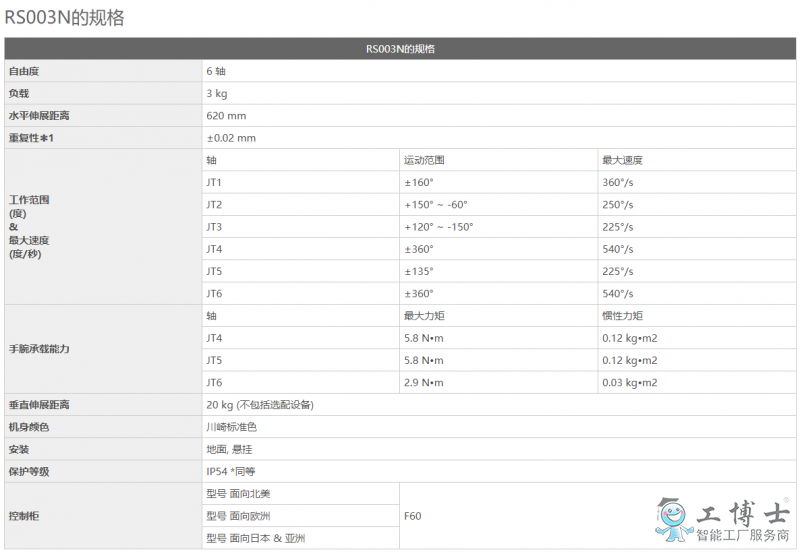The image size is (800, 552).
Task: Select the 自由度 row label
Action: tap(30, 71)
